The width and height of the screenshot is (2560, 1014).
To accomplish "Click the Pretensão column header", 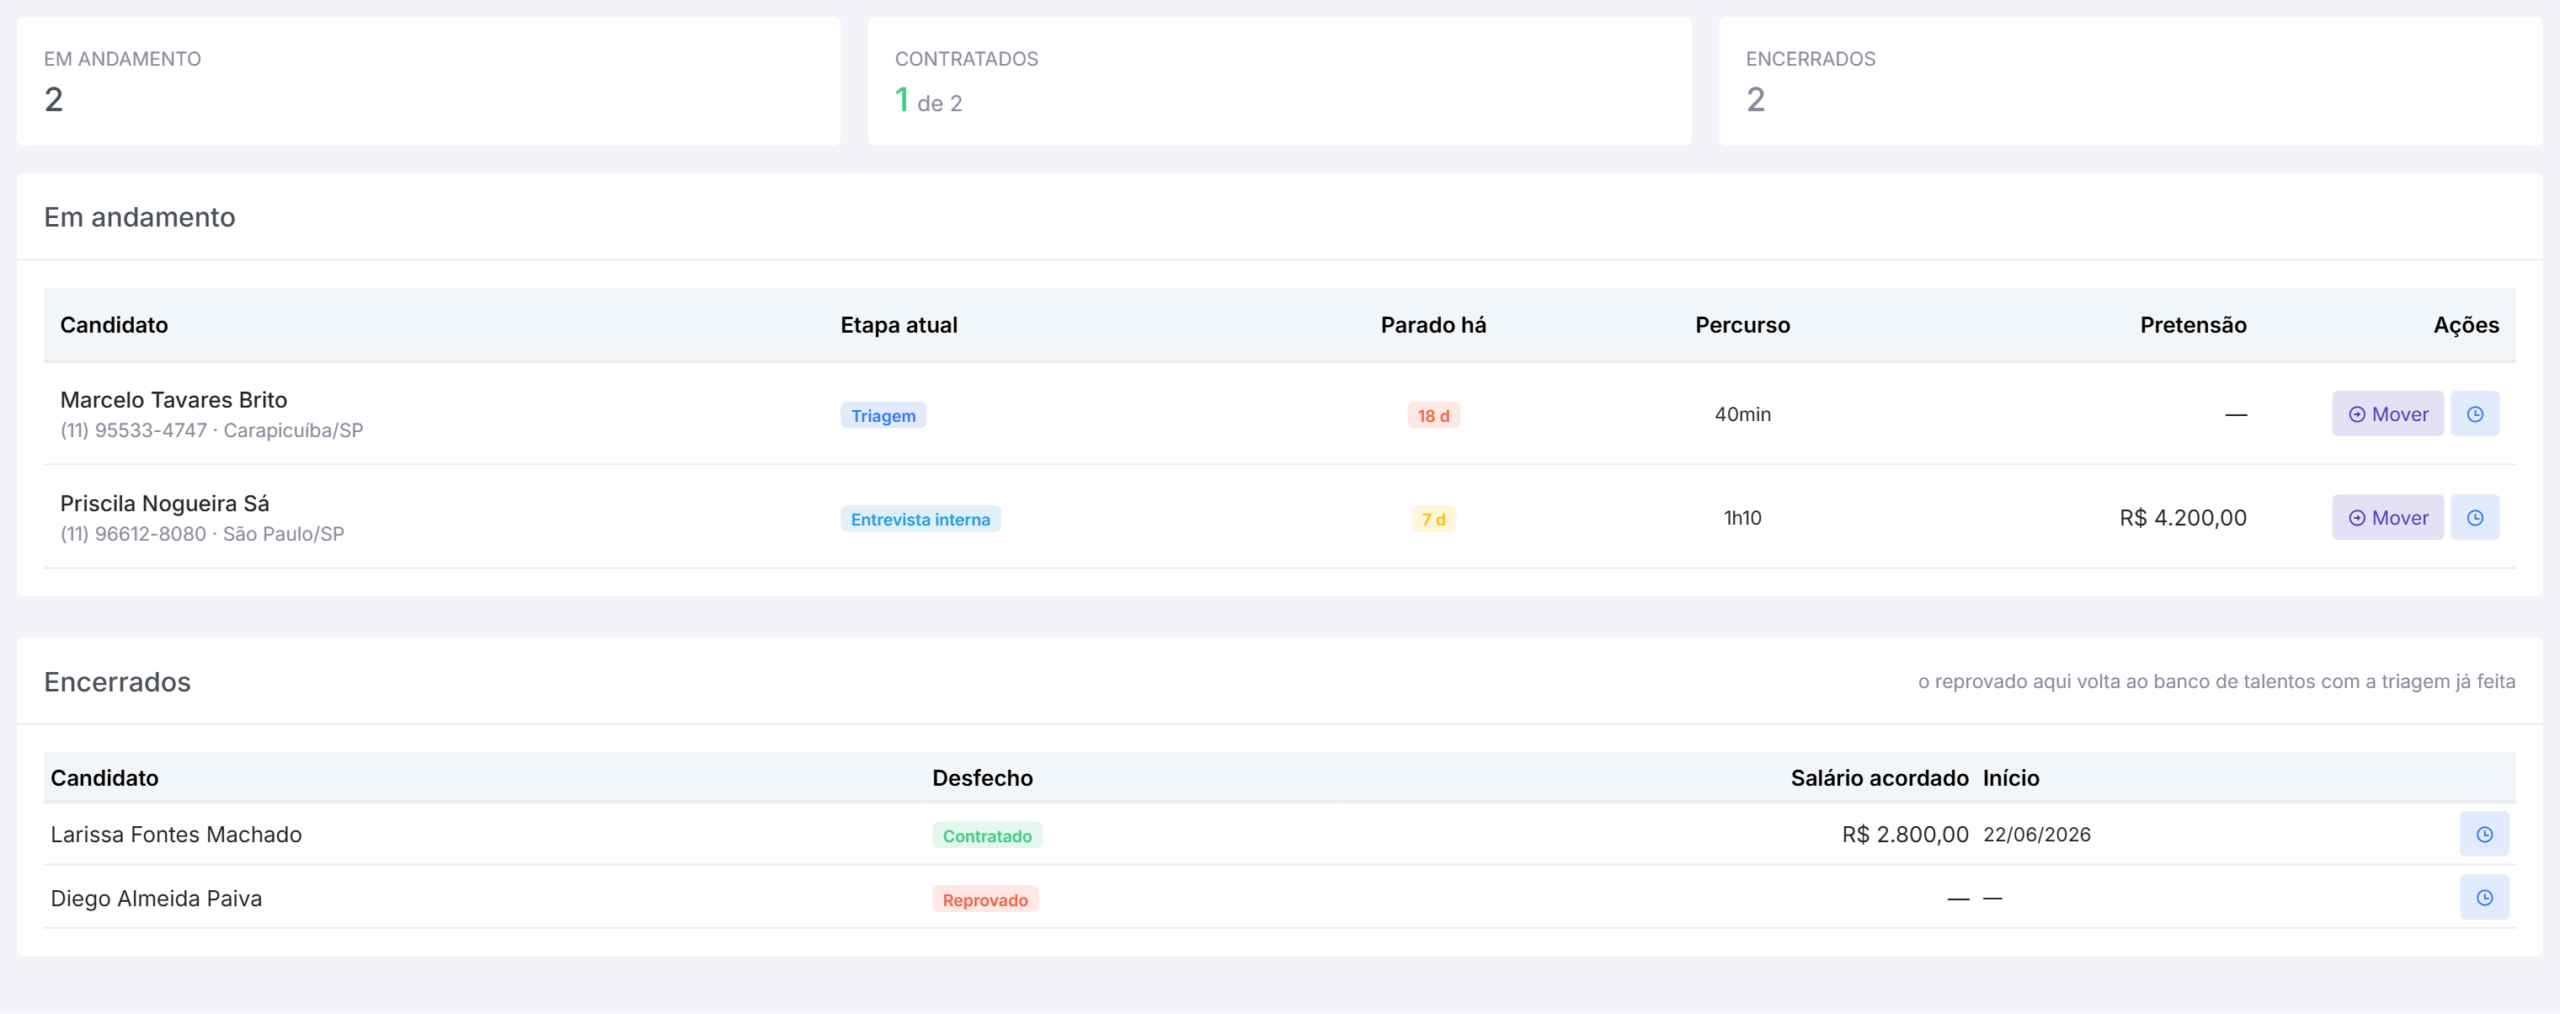I will click(2193, 325).
